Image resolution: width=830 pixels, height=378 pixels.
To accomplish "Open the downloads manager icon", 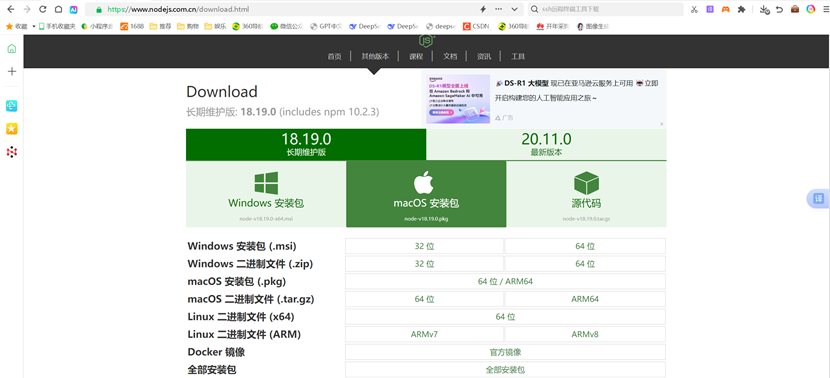I will tap(764, 9).
